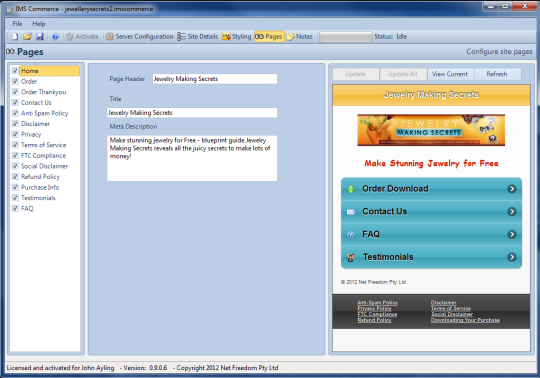Toggle the Disclaimer page checkbox

[15, 124]
